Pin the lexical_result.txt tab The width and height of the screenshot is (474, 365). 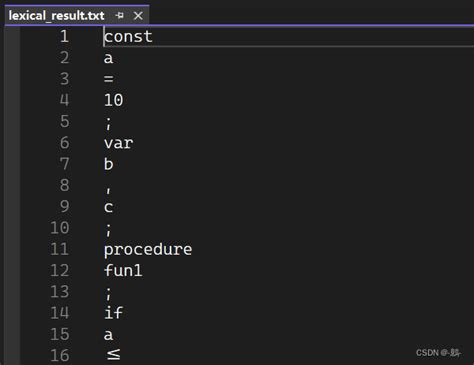[x=119, y=15]
